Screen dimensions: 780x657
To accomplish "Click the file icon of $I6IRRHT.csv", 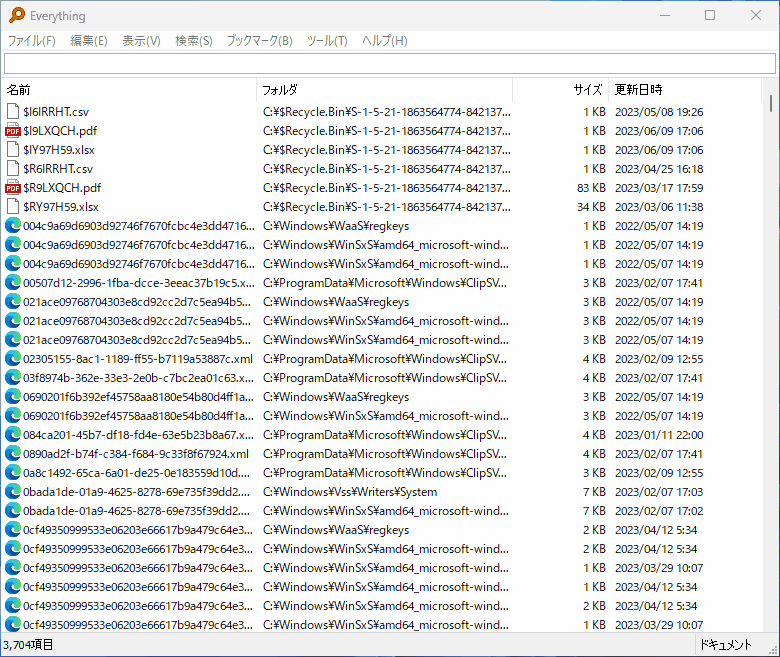I will [13, 112].
